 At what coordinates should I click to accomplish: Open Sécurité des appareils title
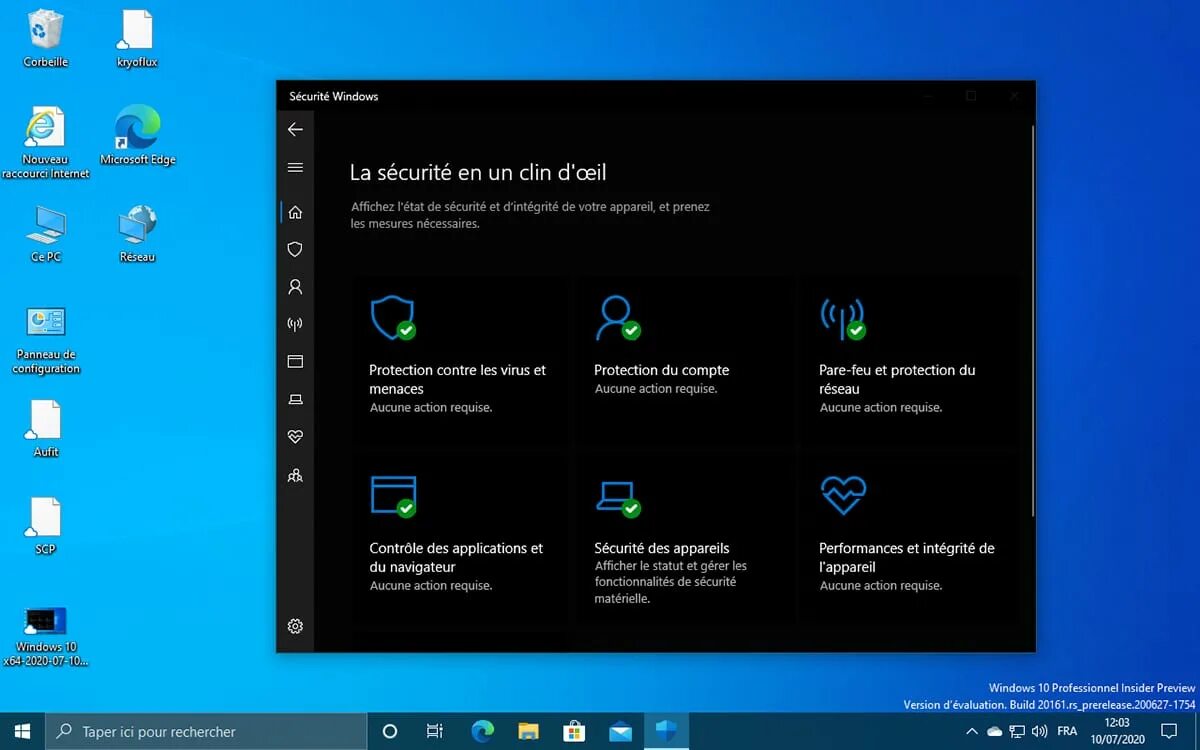(662, 548)
